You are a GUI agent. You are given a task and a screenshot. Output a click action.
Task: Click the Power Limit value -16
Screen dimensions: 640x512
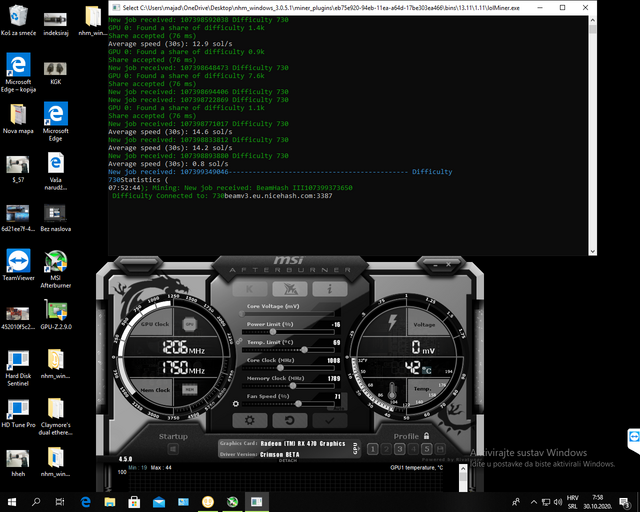[x=336, y=325]
